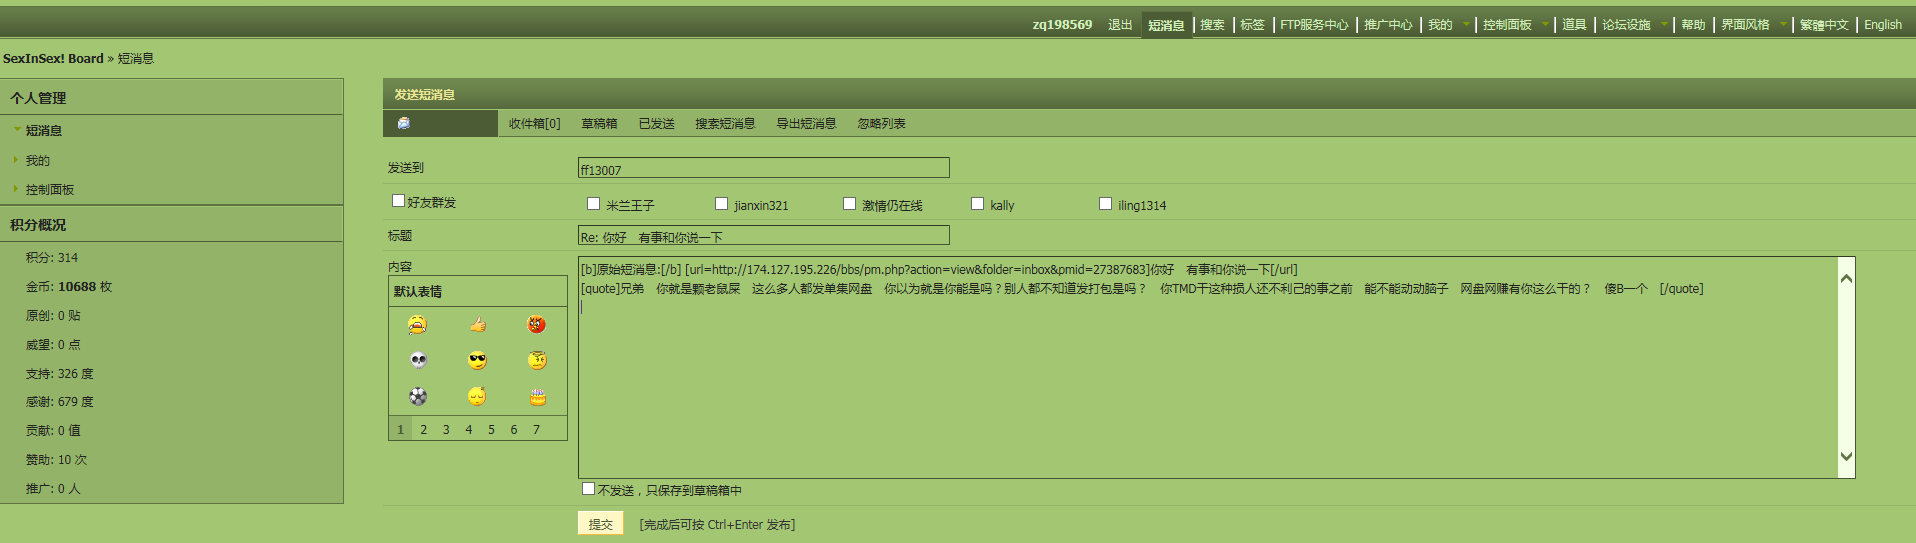
Task: Open 搜索 in top navigation
Action: click(1212, 25)
